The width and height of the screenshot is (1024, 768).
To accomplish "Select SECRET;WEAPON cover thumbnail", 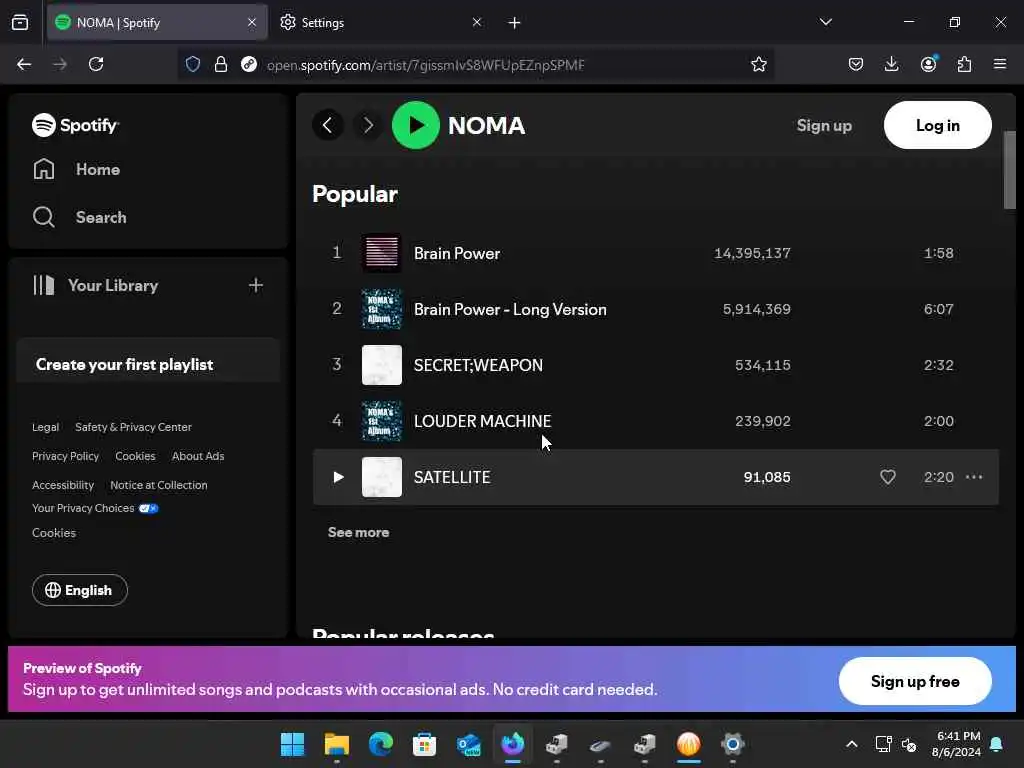I will 382,365.
